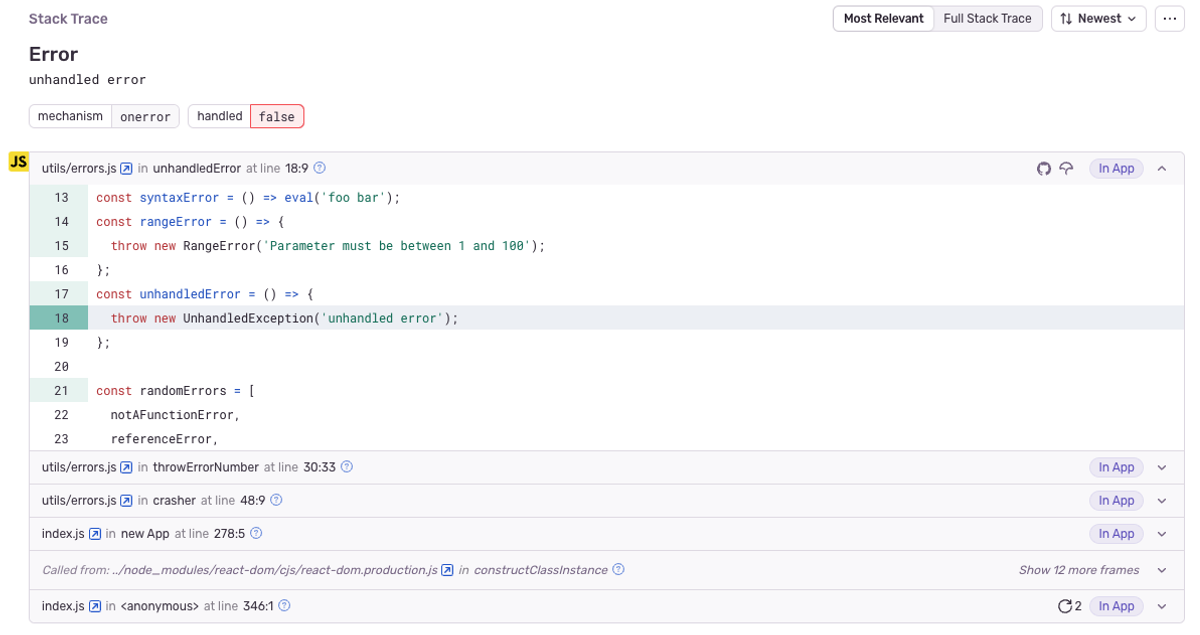The height and width of the screenshot is (635, 1200).
Task: Click line number 17 in gutter
Action: click(x=61, y=294)
